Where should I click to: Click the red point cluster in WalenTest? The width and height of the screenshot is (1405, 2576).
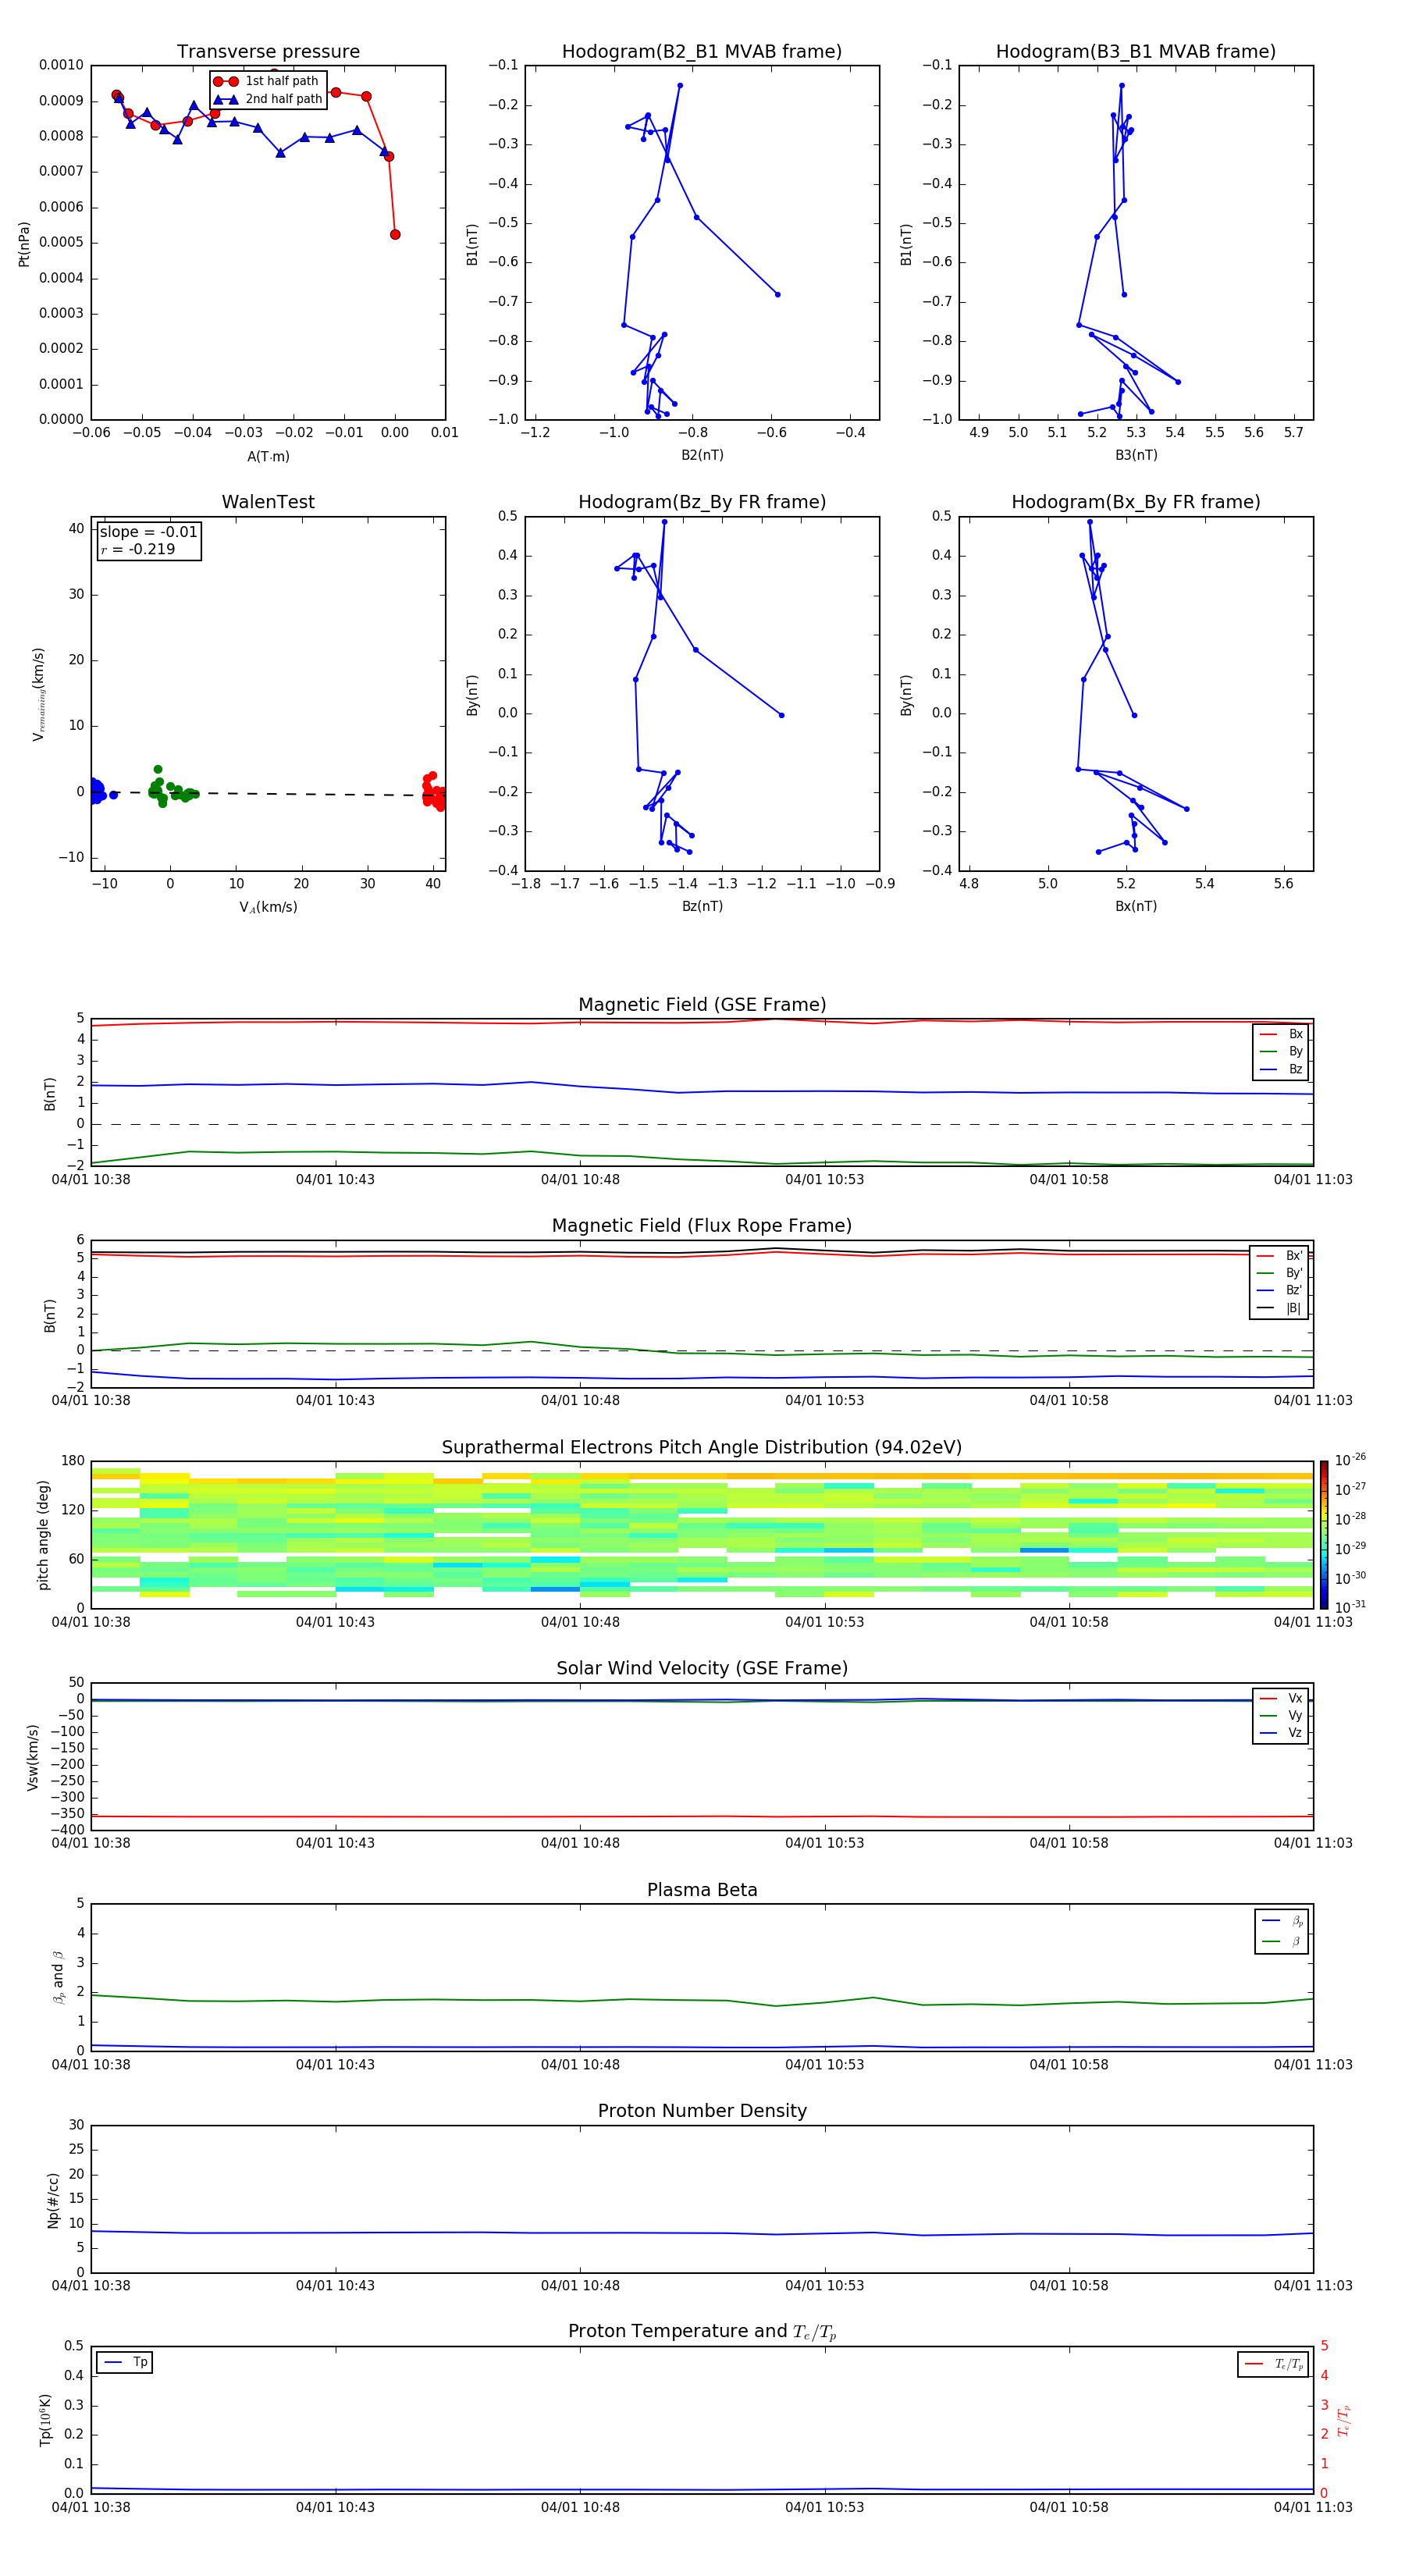pos(433,792)
